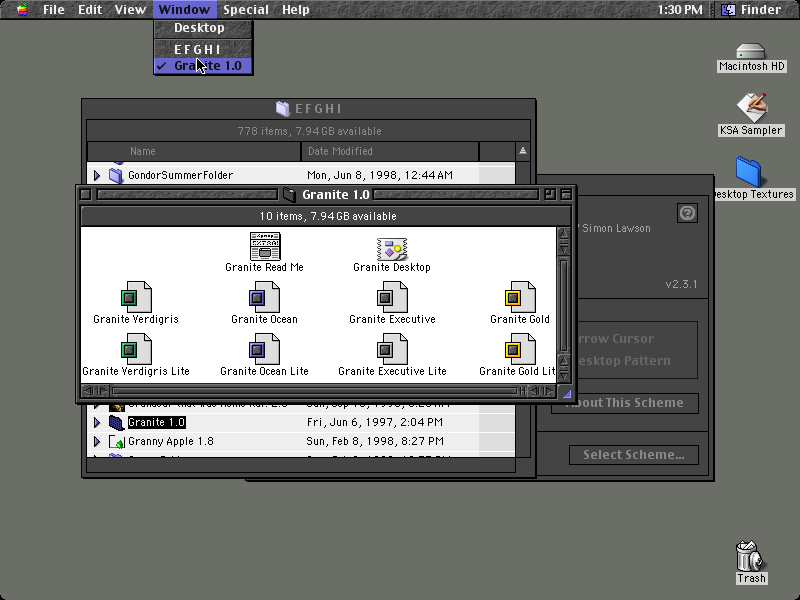Click the Window menu title
This screenshot has width=800, height=600.
click(184, 9)
